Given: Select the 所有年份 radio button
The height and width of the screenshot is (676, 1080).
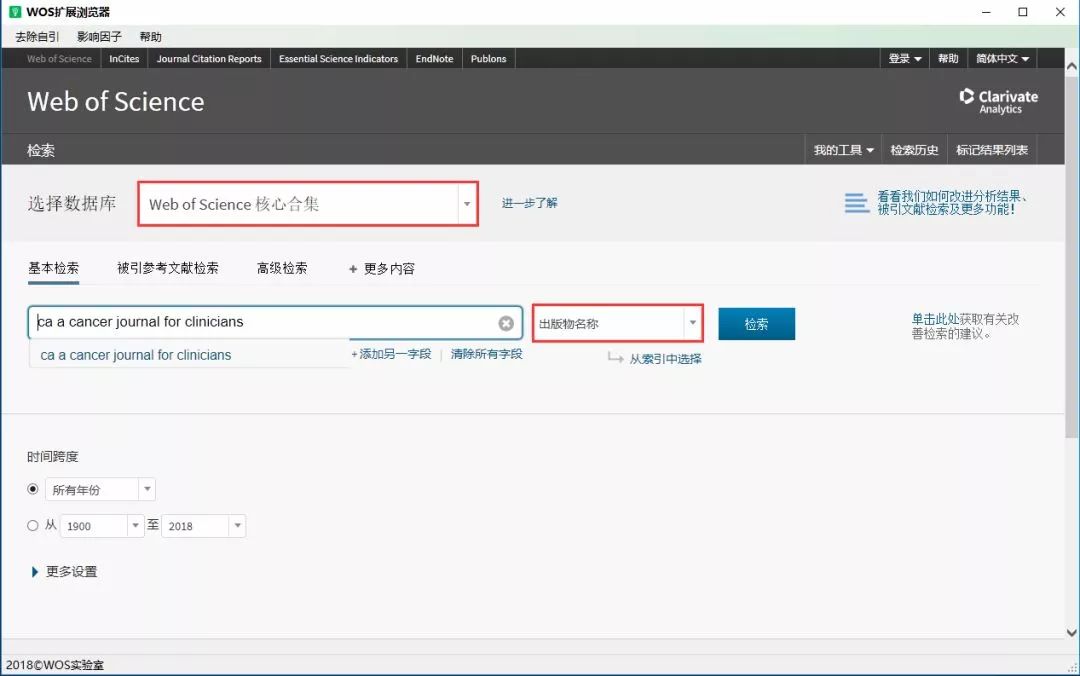Looking at the screenshot, I should coord(33,490).
